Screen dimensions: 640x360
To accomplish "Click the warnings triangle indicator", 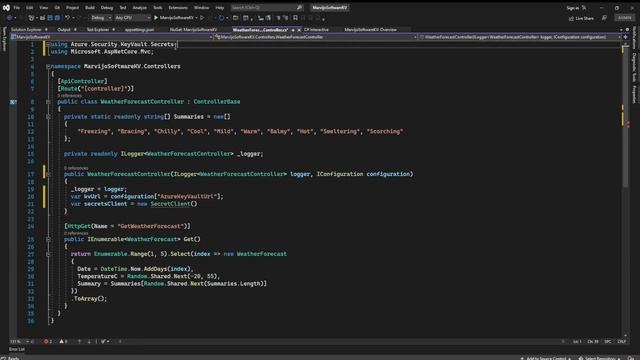I will click(61, 342).
